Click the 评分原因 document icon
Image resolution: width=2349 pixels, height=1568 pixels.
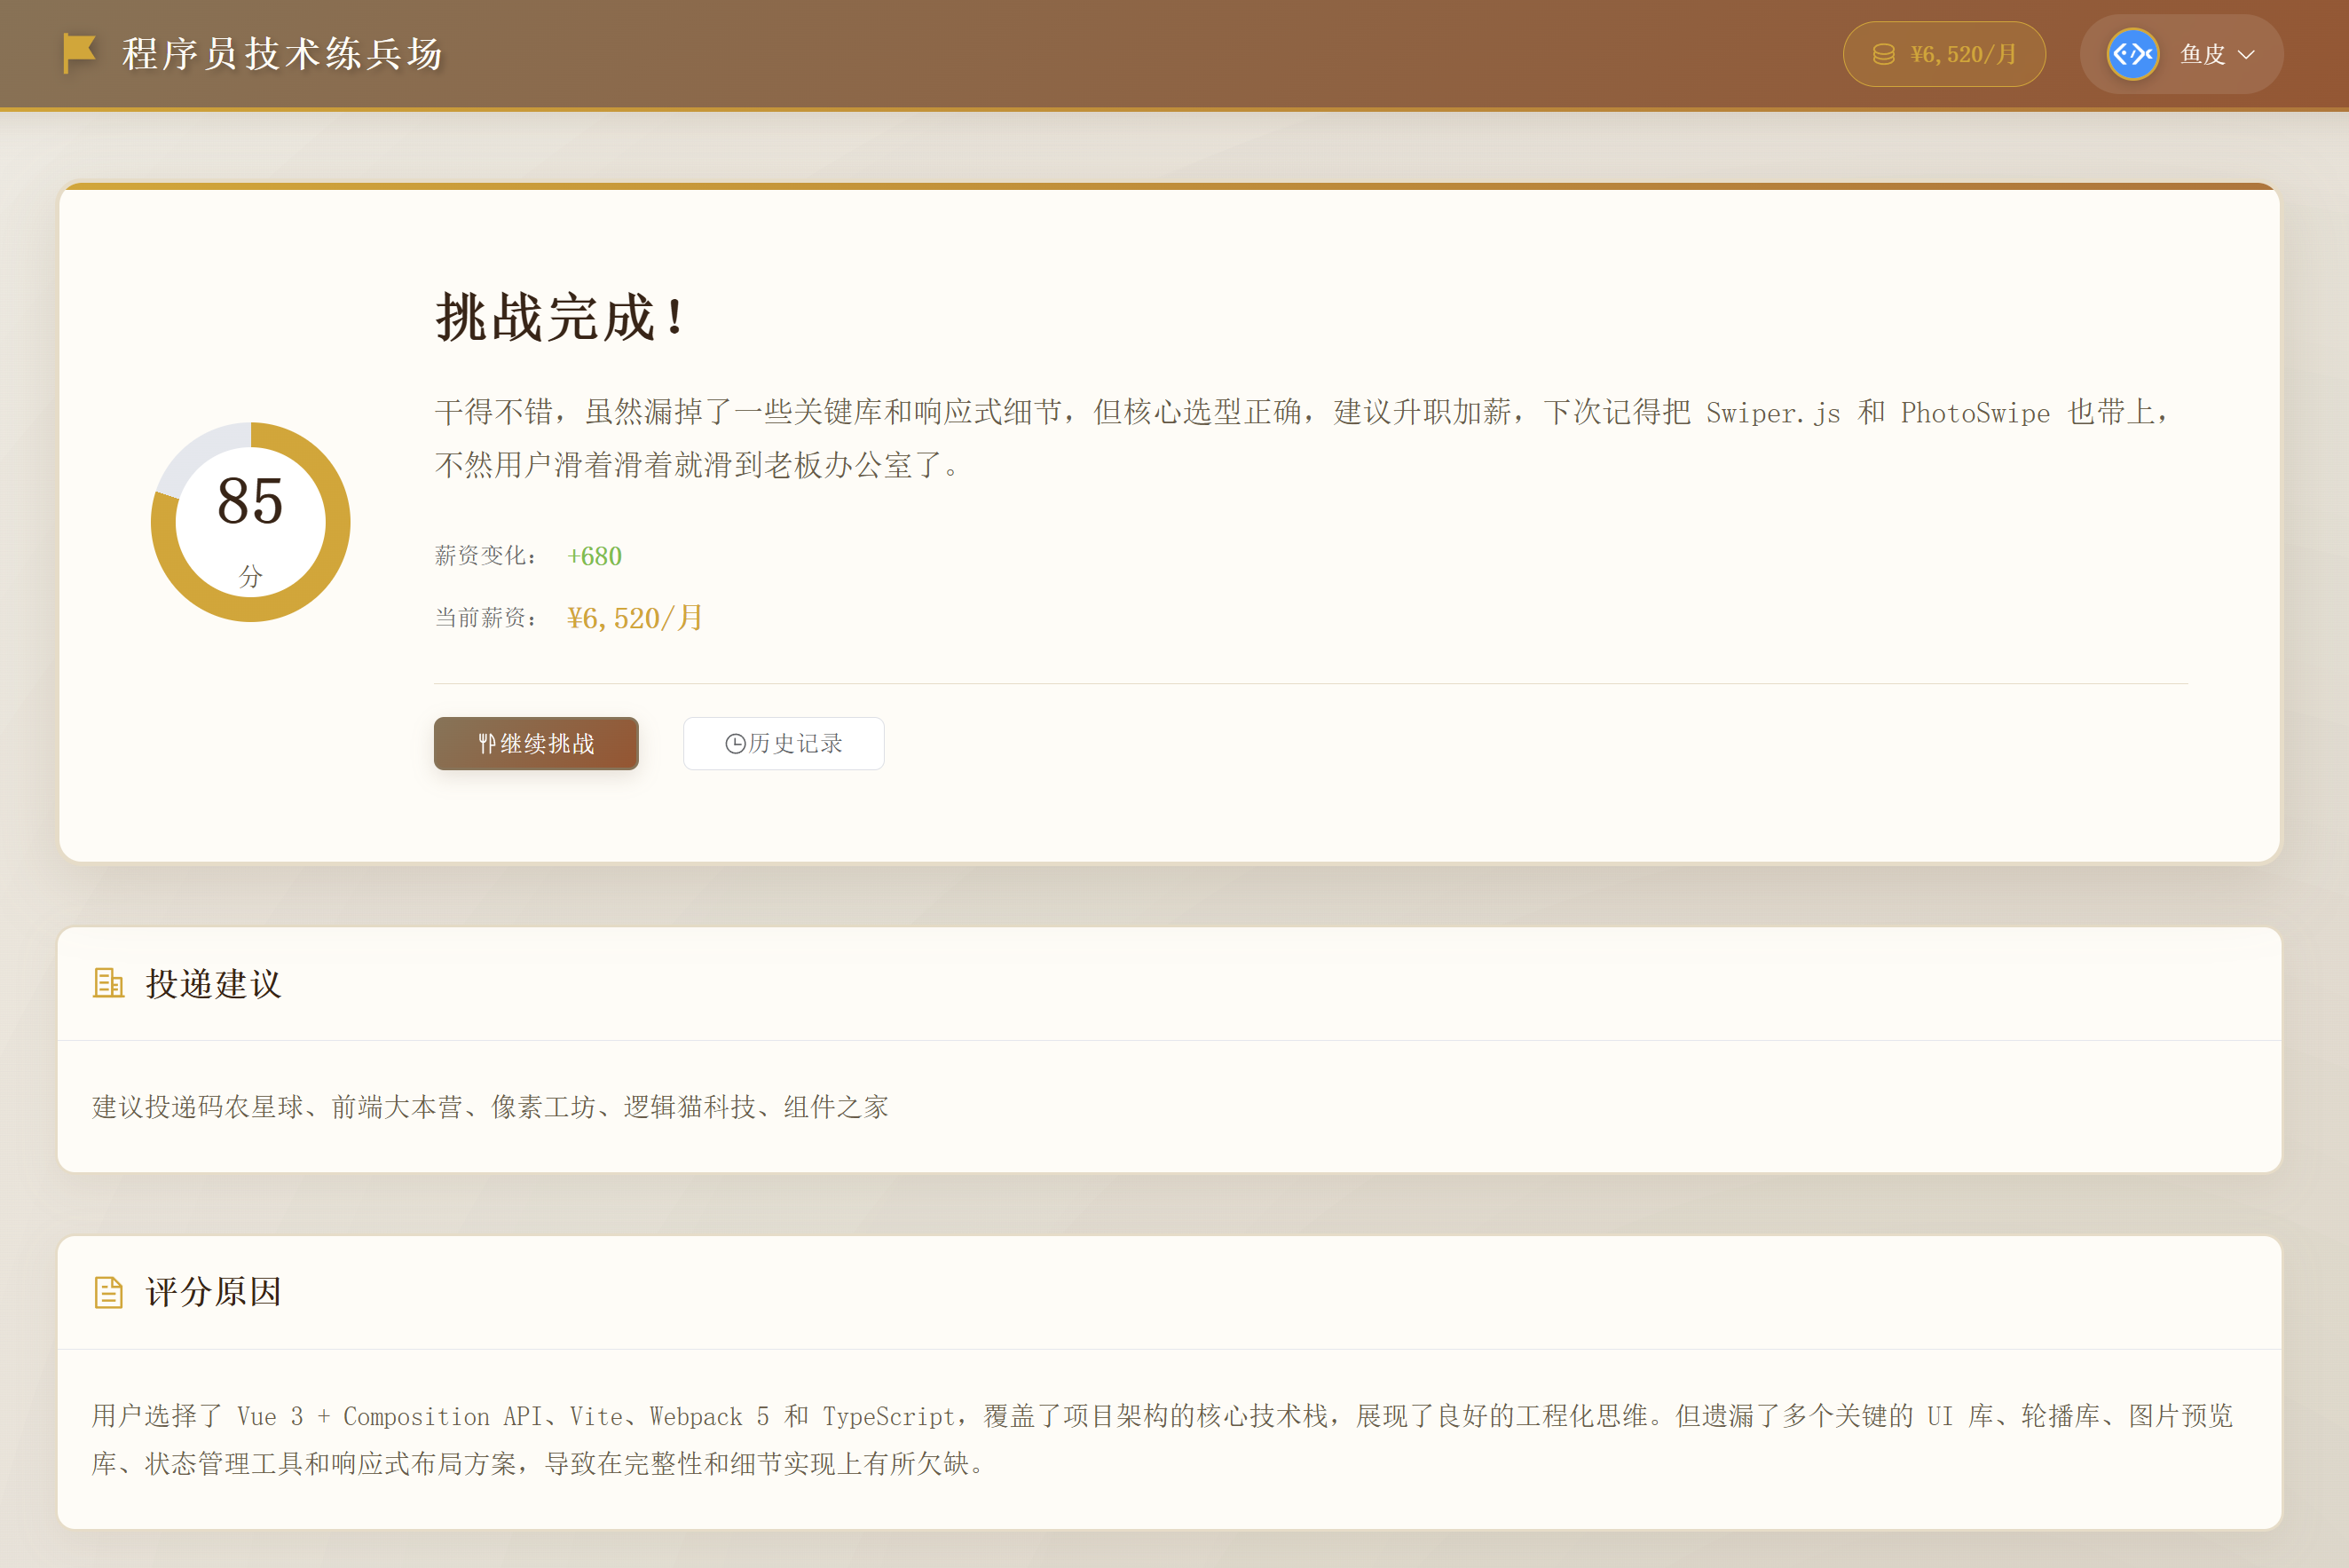pos(108,1292)
